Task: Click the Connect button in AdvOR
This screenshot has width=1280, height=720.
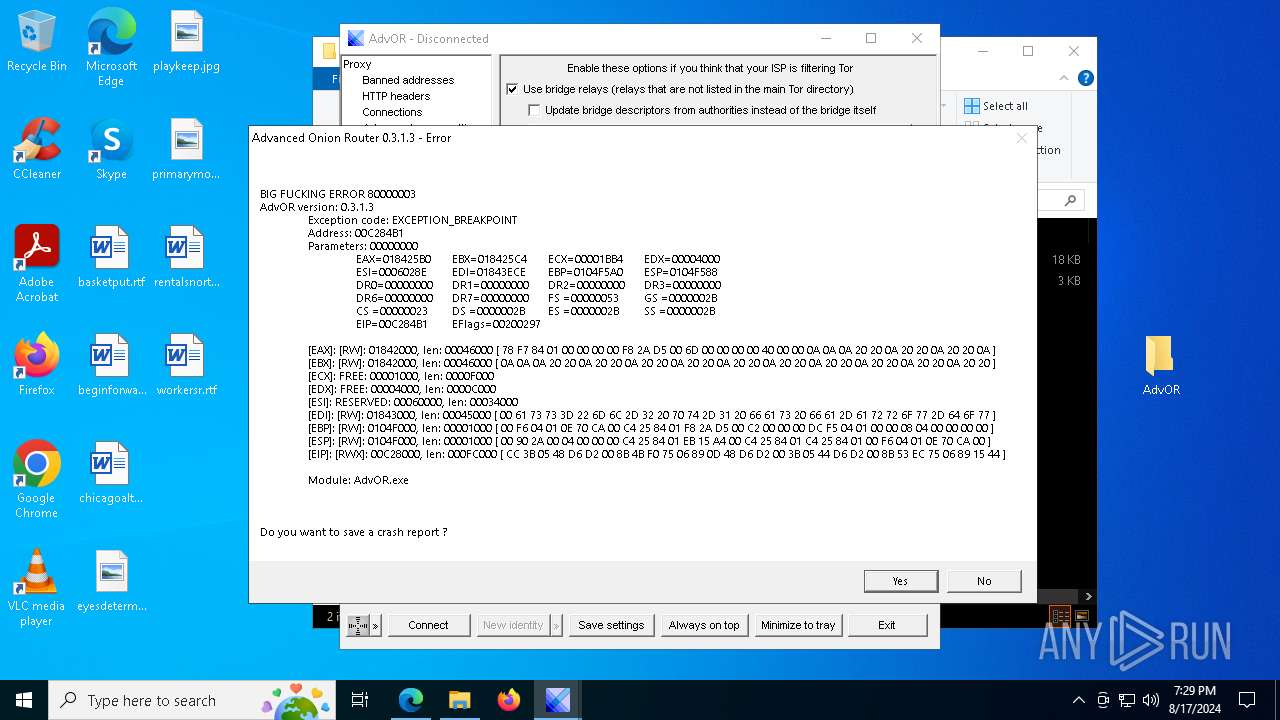Action: point(428,625)
